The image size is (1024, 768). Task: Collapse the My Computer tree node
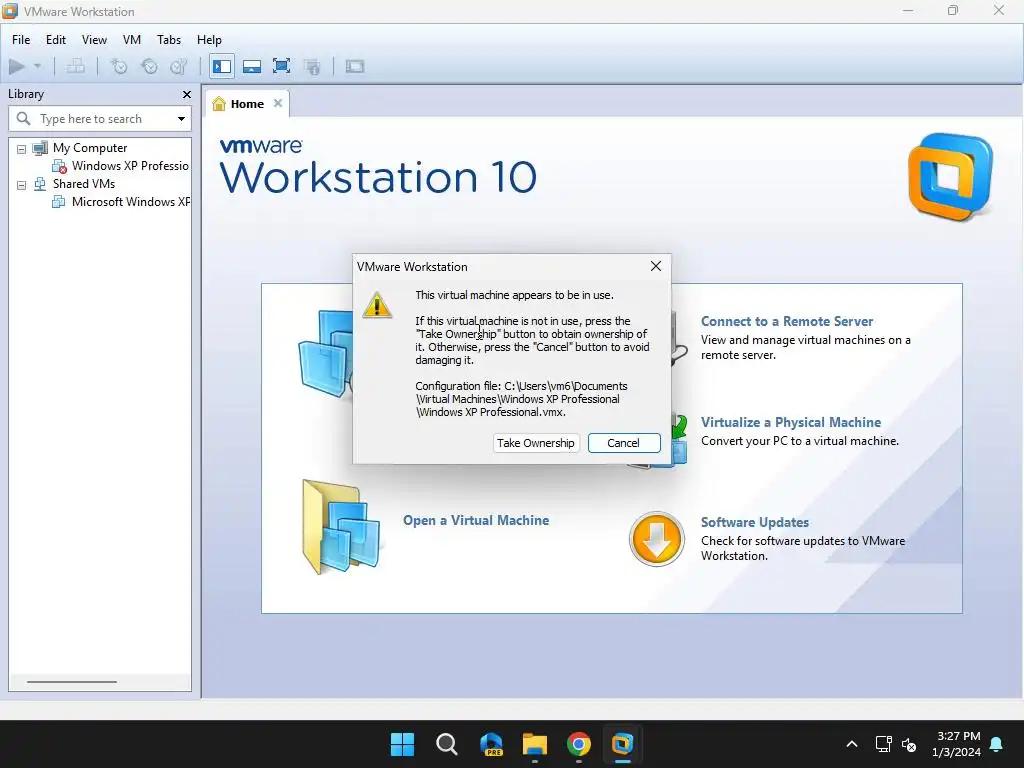pos(22,149)
